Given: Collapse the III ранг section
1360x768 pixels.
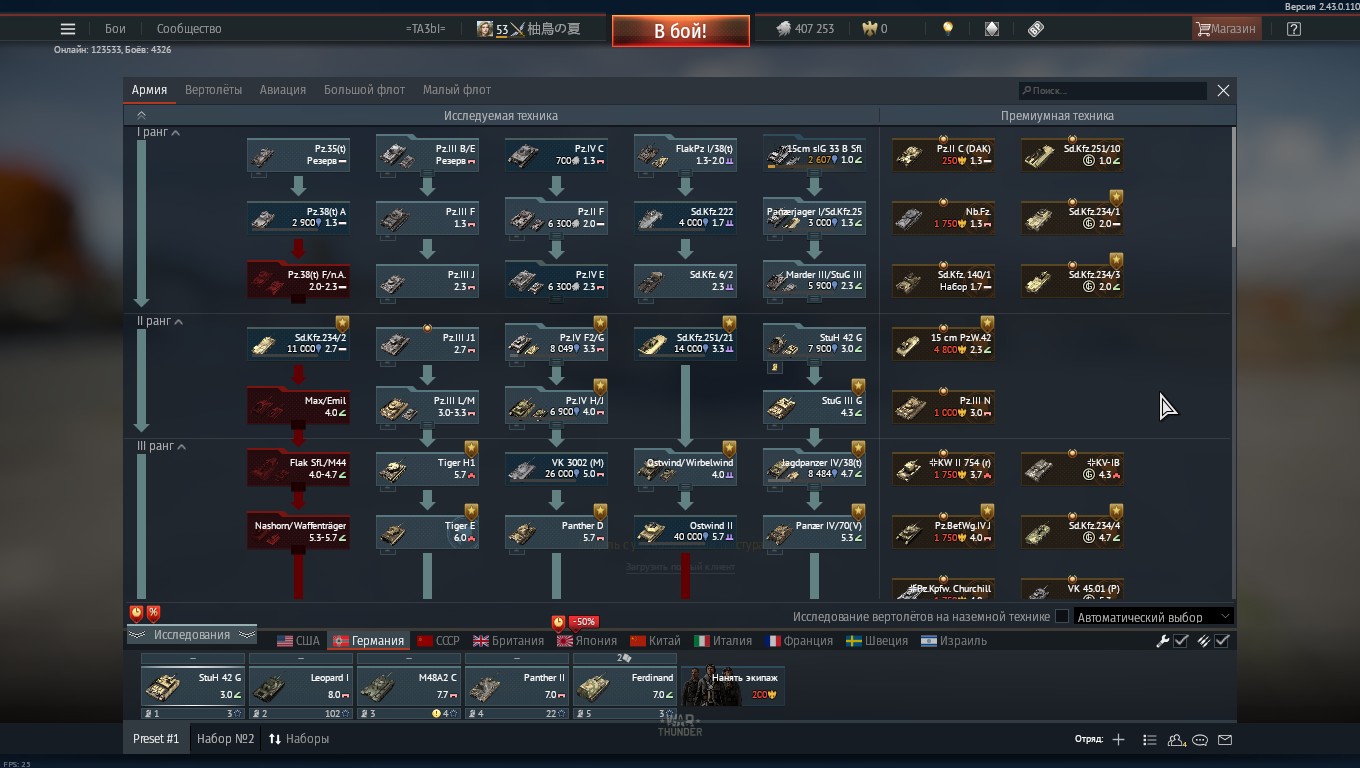Looking at the screenshot, I should pos(162,446).
